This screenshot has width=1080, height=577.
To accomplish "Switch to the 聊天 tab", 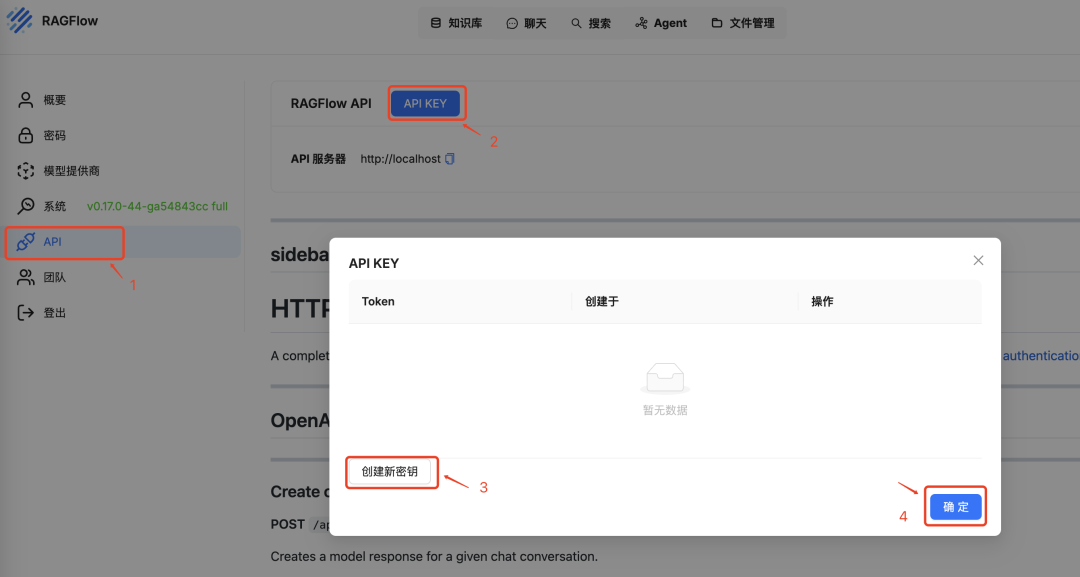I will pyautogui.click(x=526, y=23).
